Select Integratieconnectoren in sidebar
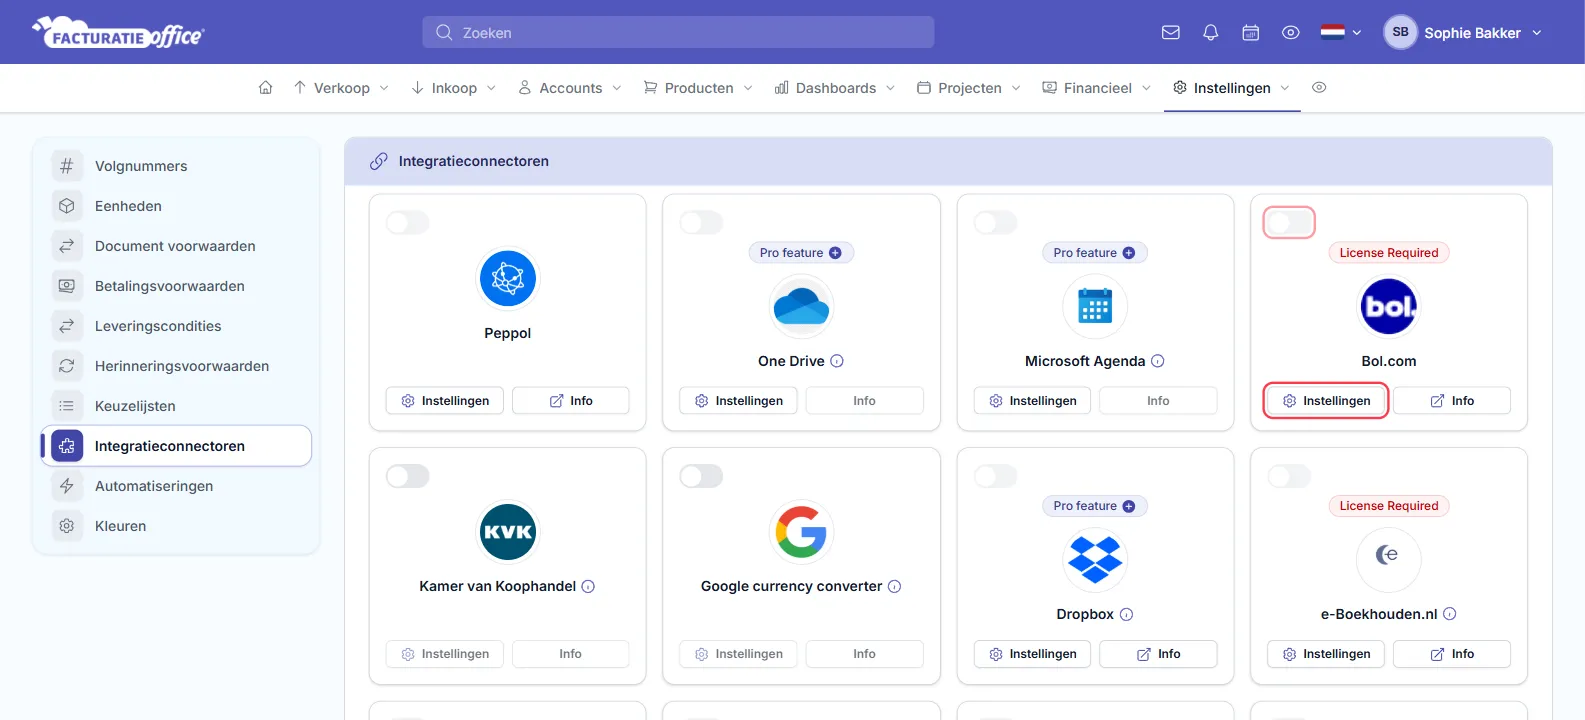Image resolution: width=1585 pixels, height=720 pixels. pyautogui.click(x=176, y=446)
